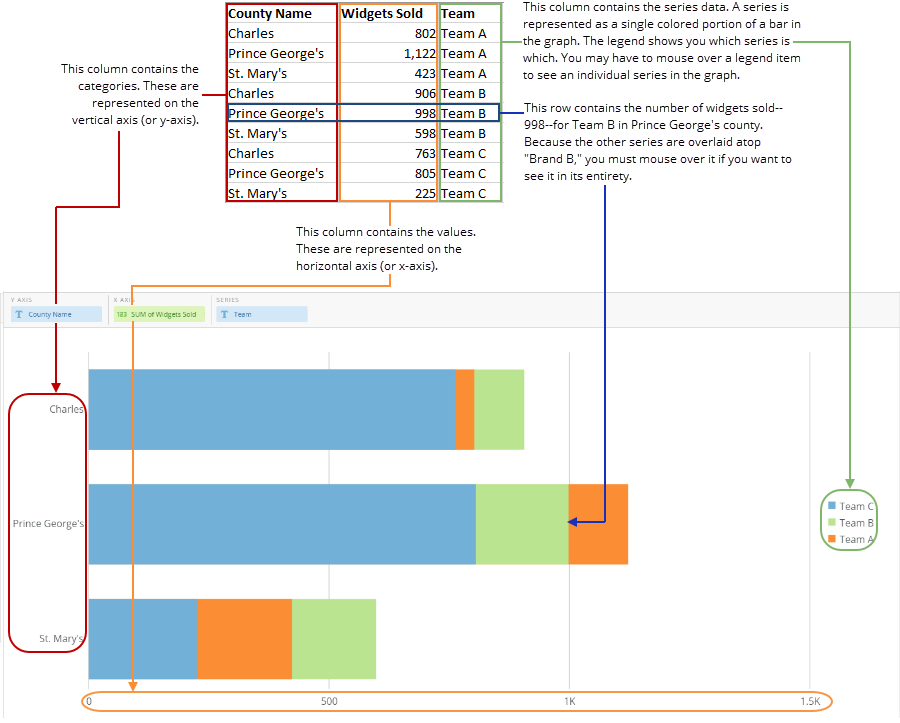Toggle Team B visibility via its legend entry

pos(855,522)
